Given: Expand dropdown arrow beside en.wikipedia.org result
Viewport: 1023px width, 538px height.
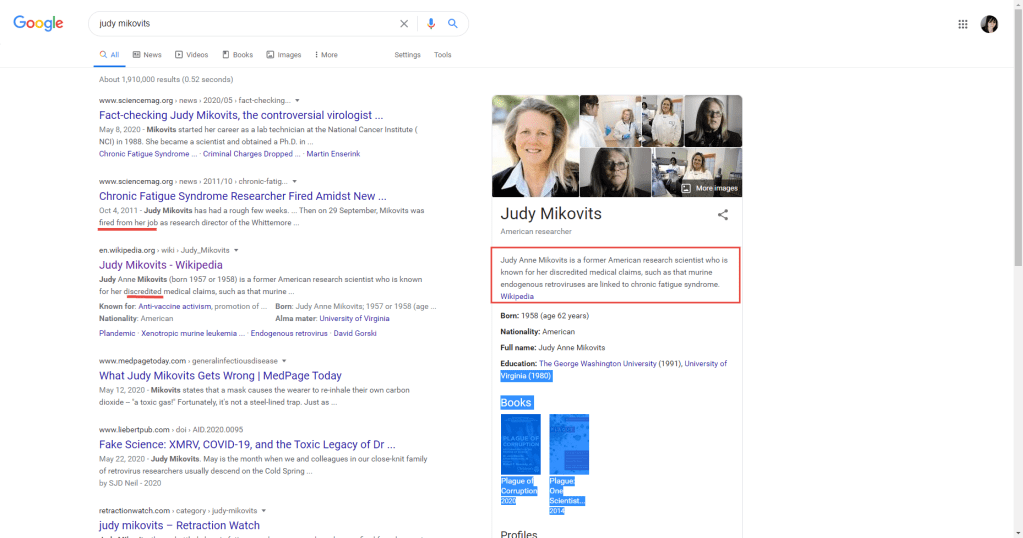Looking at the screenshot, I should [237, 250].
